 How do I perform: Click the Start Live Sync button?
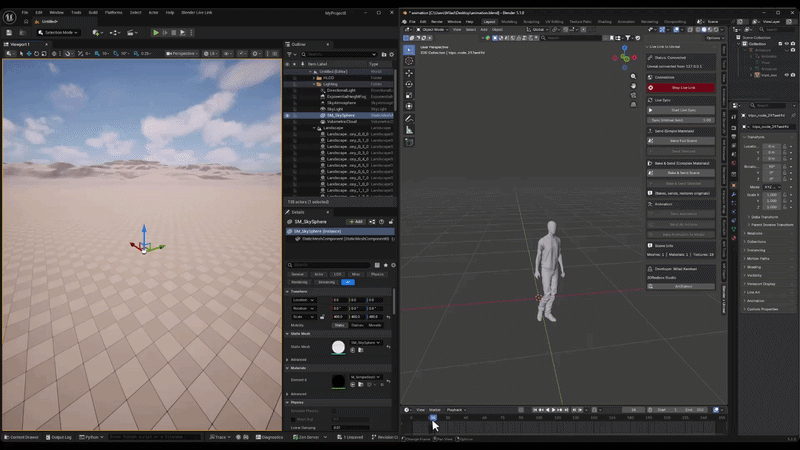click(x=681, y=110)
